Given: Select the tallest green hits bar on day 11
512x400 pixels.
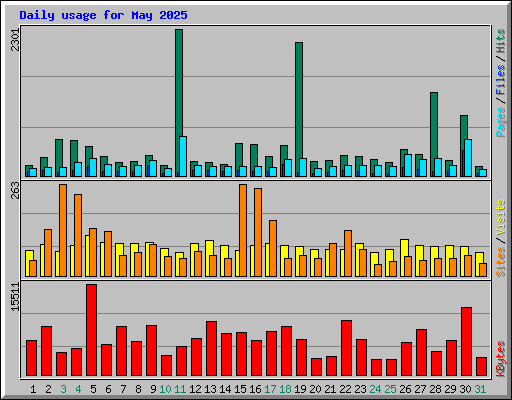Looking at the screenshot, I should [179, 103].
